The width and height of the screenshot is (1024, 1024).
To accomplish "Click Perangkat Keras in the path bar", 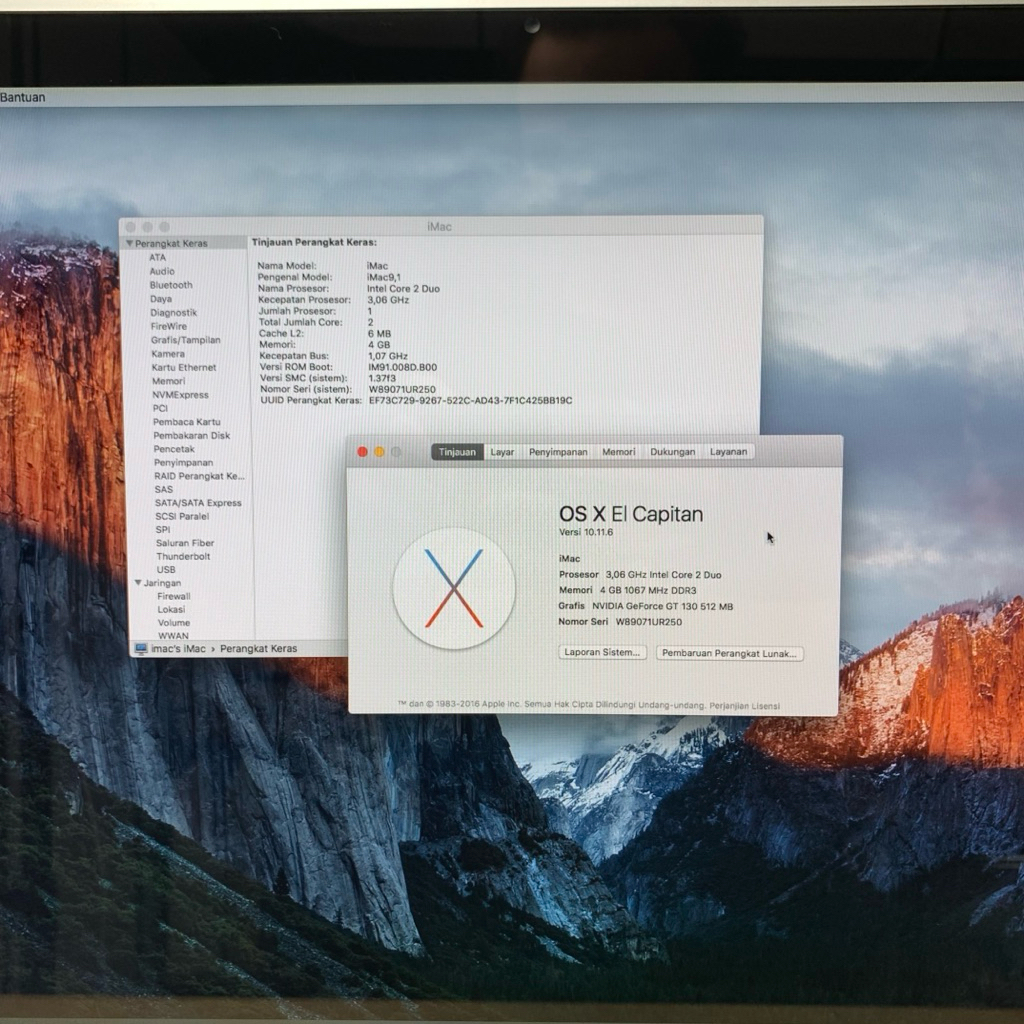I will [x=259, y=648].
